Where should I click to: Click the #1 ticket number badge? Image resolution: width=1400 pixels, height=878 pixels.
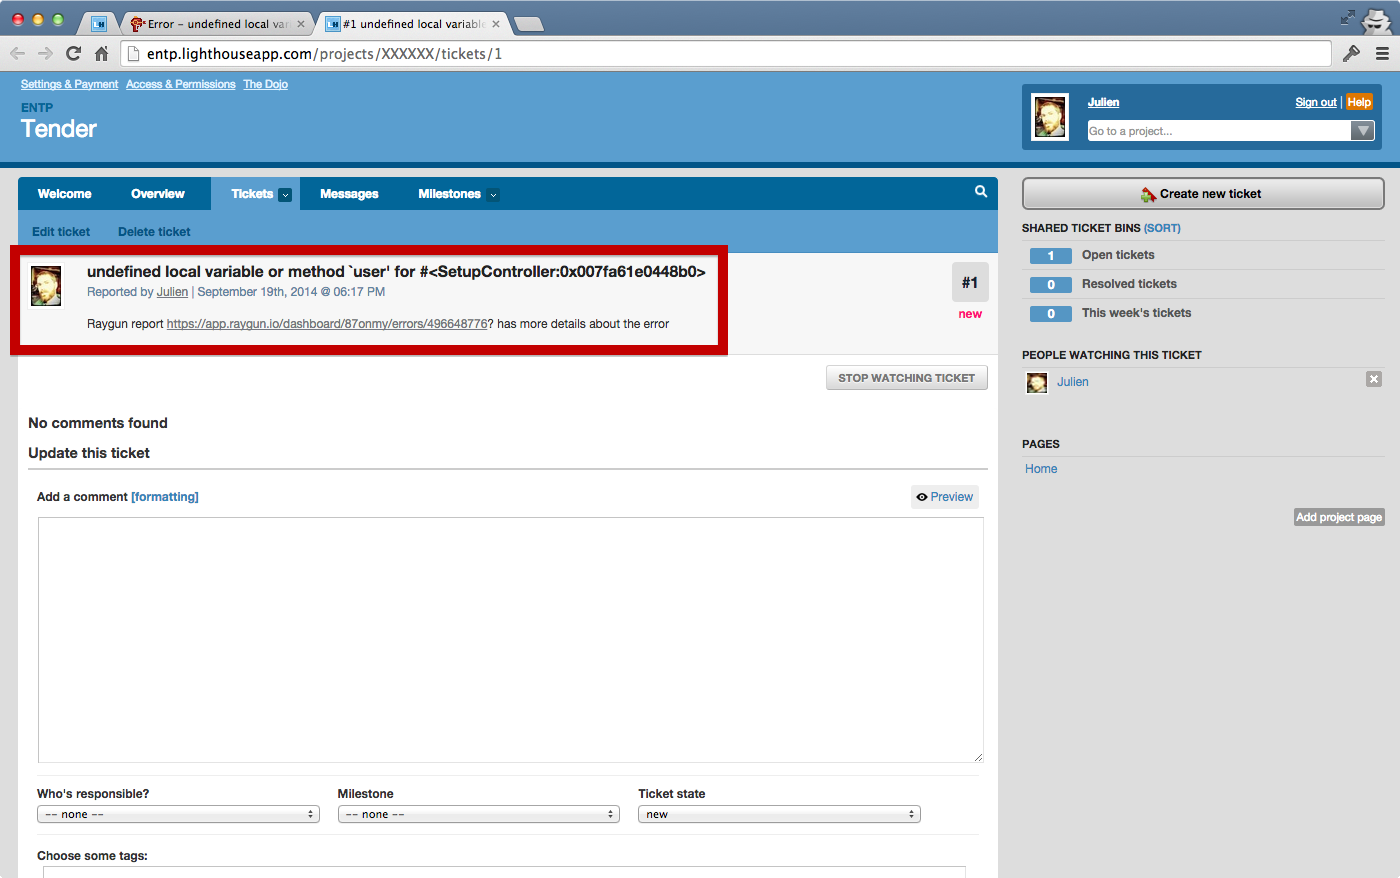[970, 282]
